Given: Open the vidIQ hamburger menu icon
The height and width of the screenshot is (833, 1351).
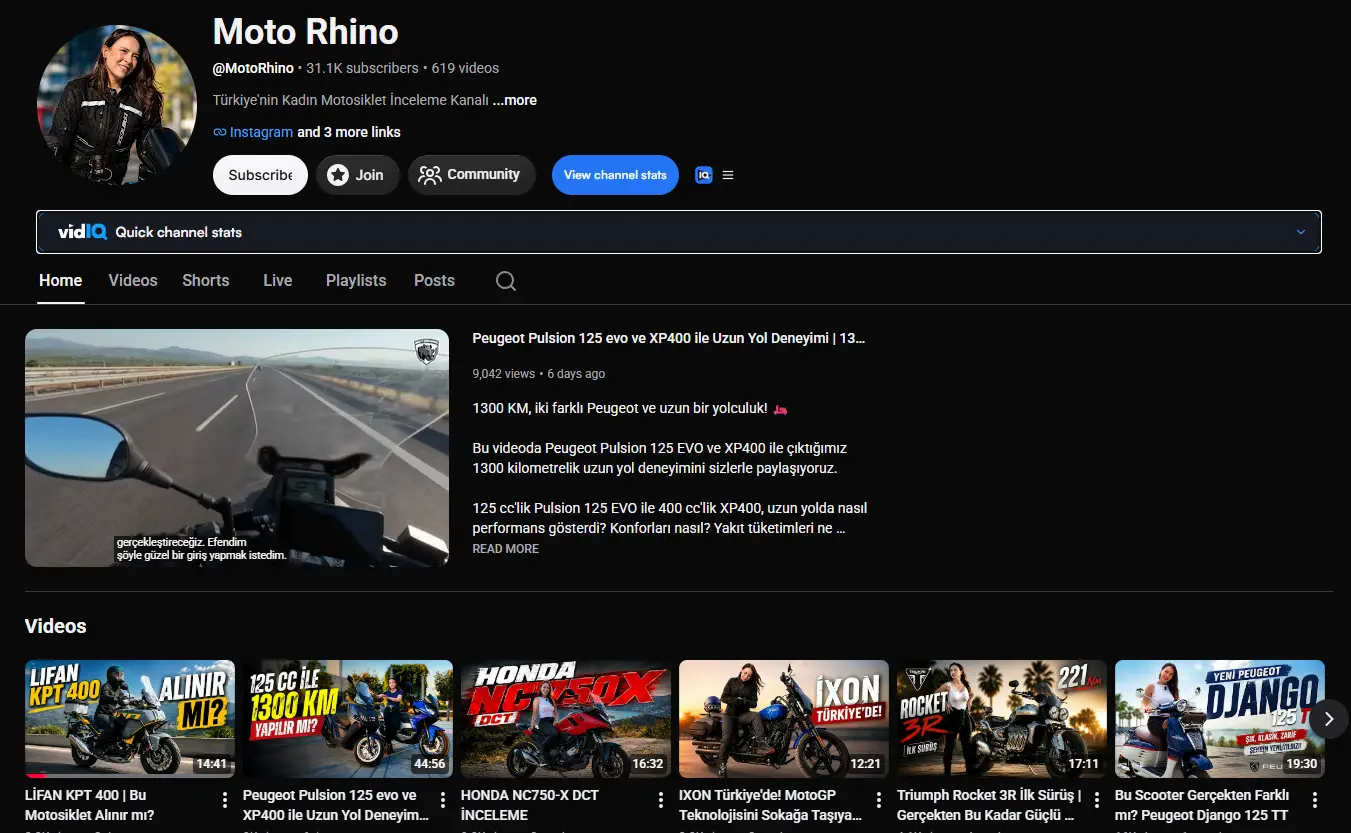Looking at the screenshot, I should point(728,175).
